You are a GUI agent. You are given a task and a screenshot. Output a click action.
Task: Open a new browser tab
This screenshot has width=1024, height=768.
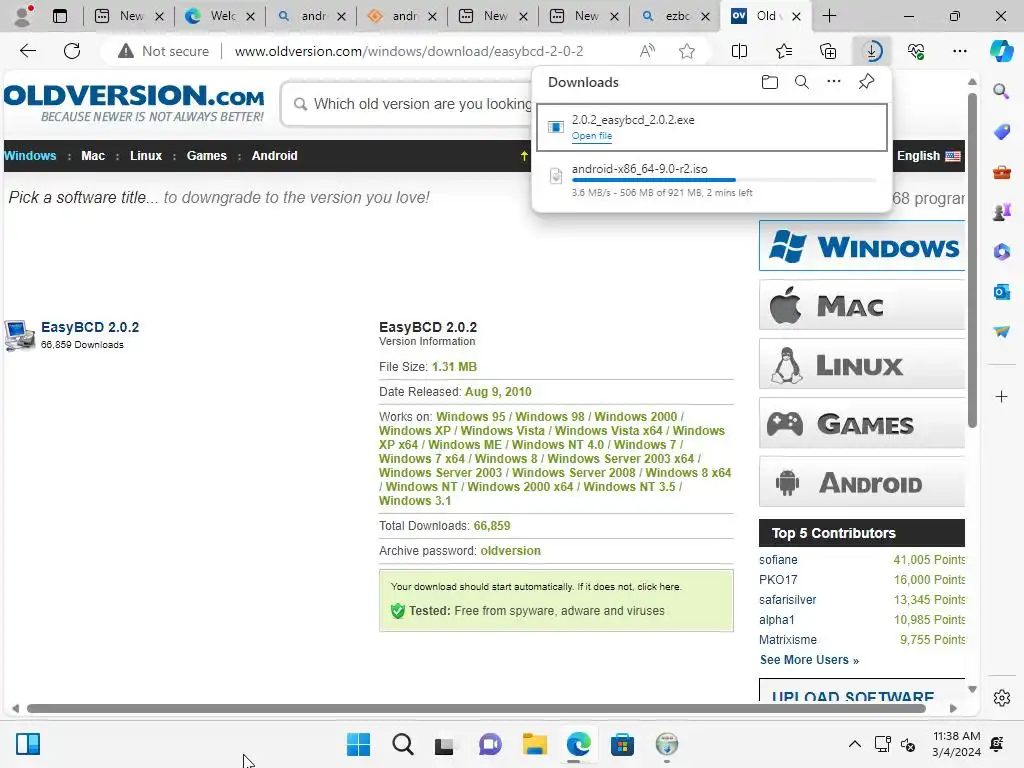(829, 16)
